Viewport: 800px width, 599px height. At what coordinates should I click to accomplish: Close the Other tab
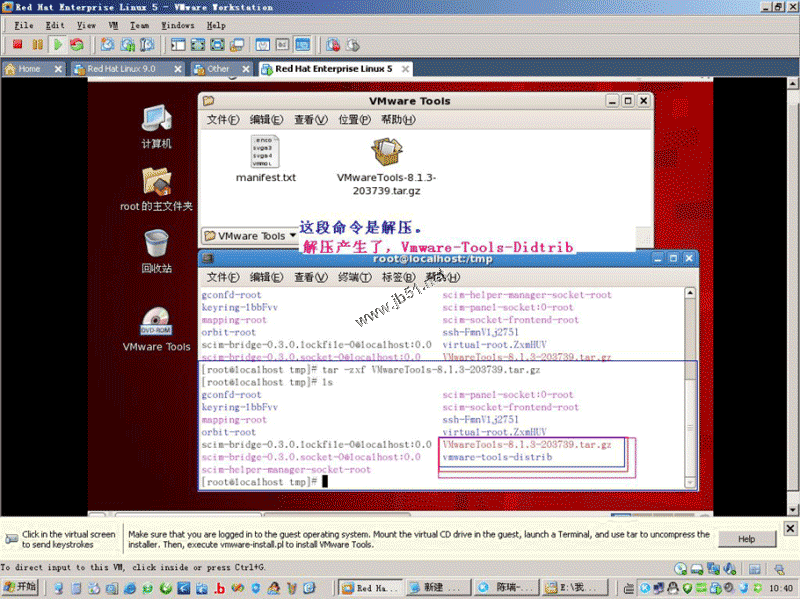pos(246,69)
